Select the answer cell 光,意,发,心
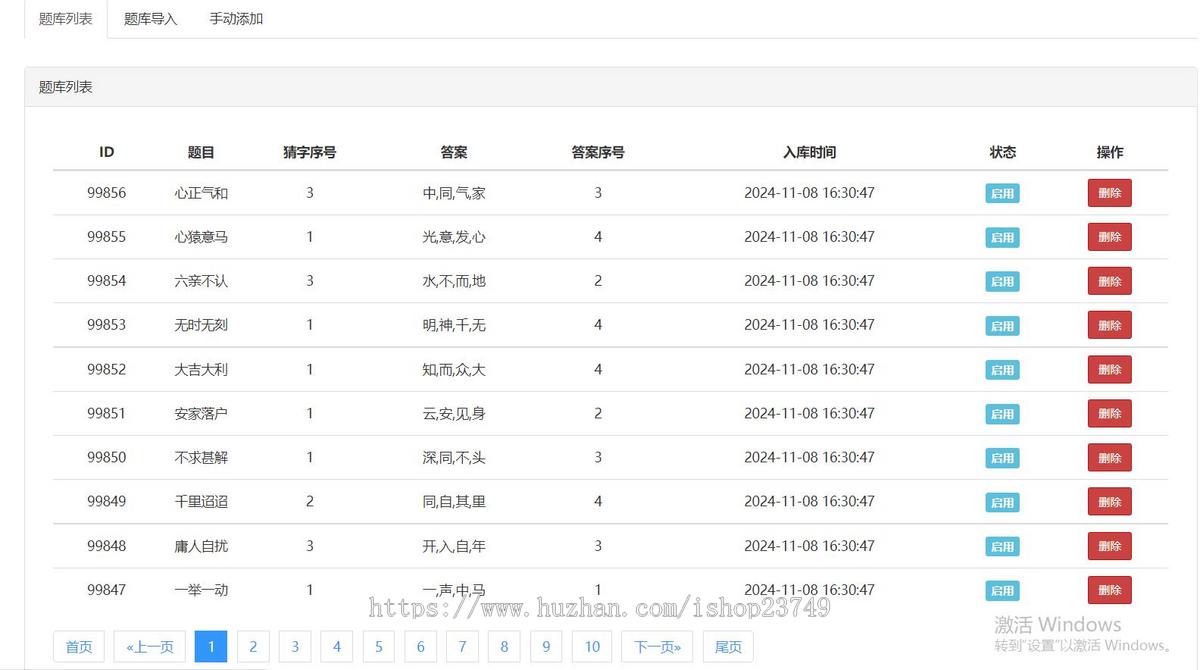This screenshot has width=1200, height=670. pos(454,237)
